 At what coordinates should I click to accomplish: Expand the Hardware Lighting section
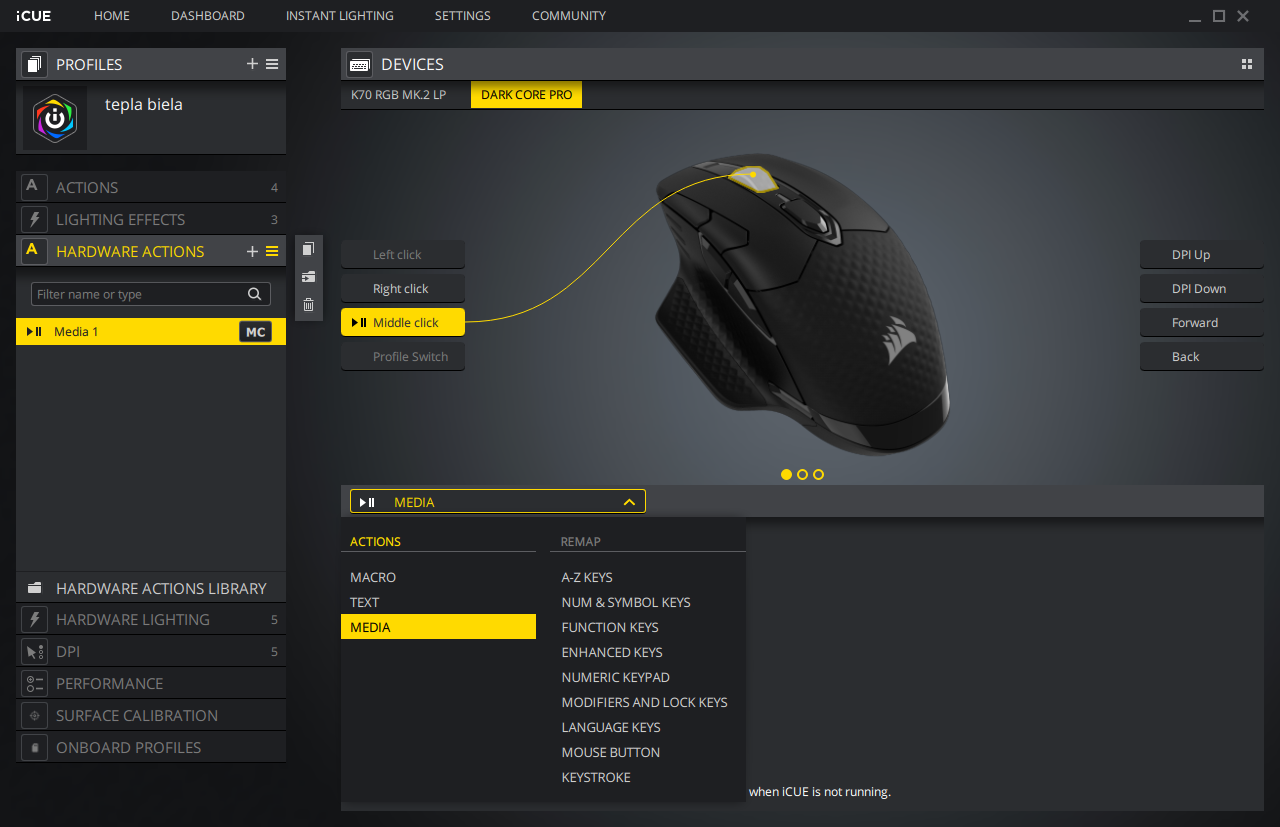pos(151,619)
